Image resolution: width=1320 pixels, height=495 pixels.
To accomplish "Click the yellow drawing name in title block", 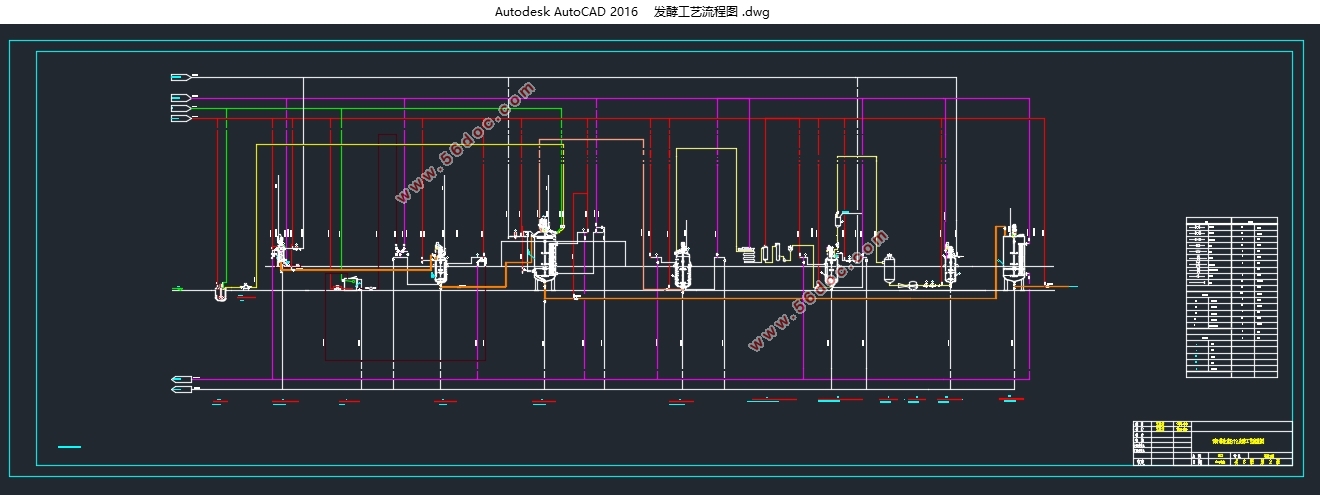I will point(1236,440).
